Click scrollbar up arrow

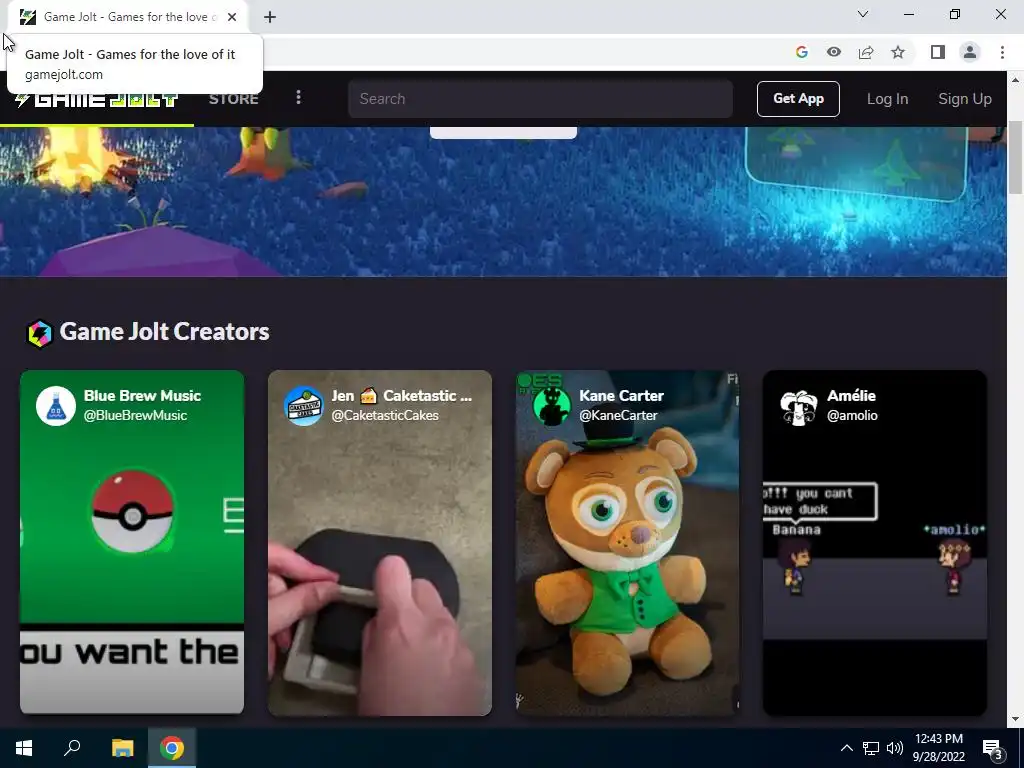coord(1015,80)
